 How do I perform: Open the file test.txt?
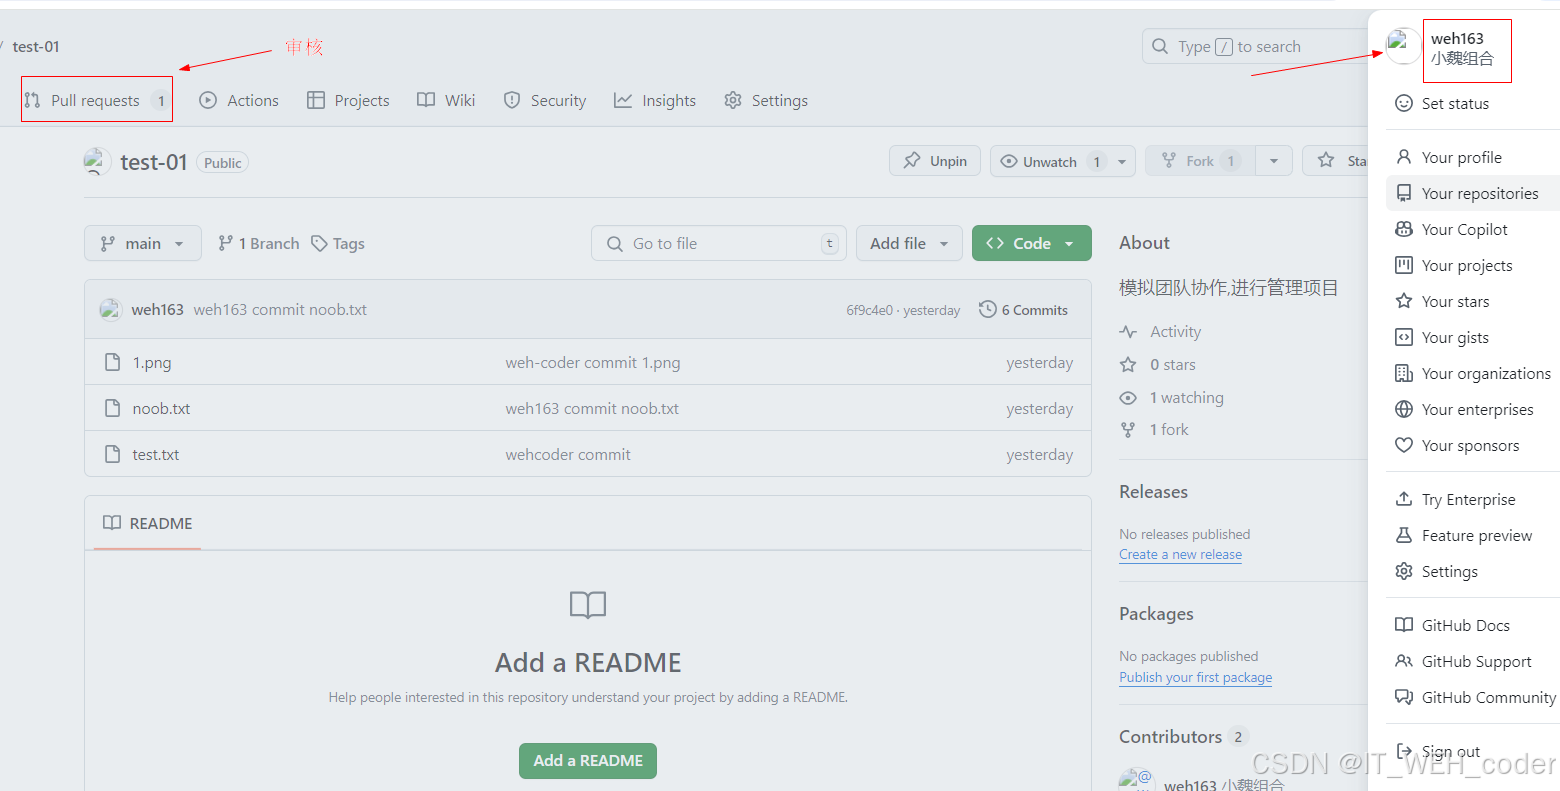(156, 454)
